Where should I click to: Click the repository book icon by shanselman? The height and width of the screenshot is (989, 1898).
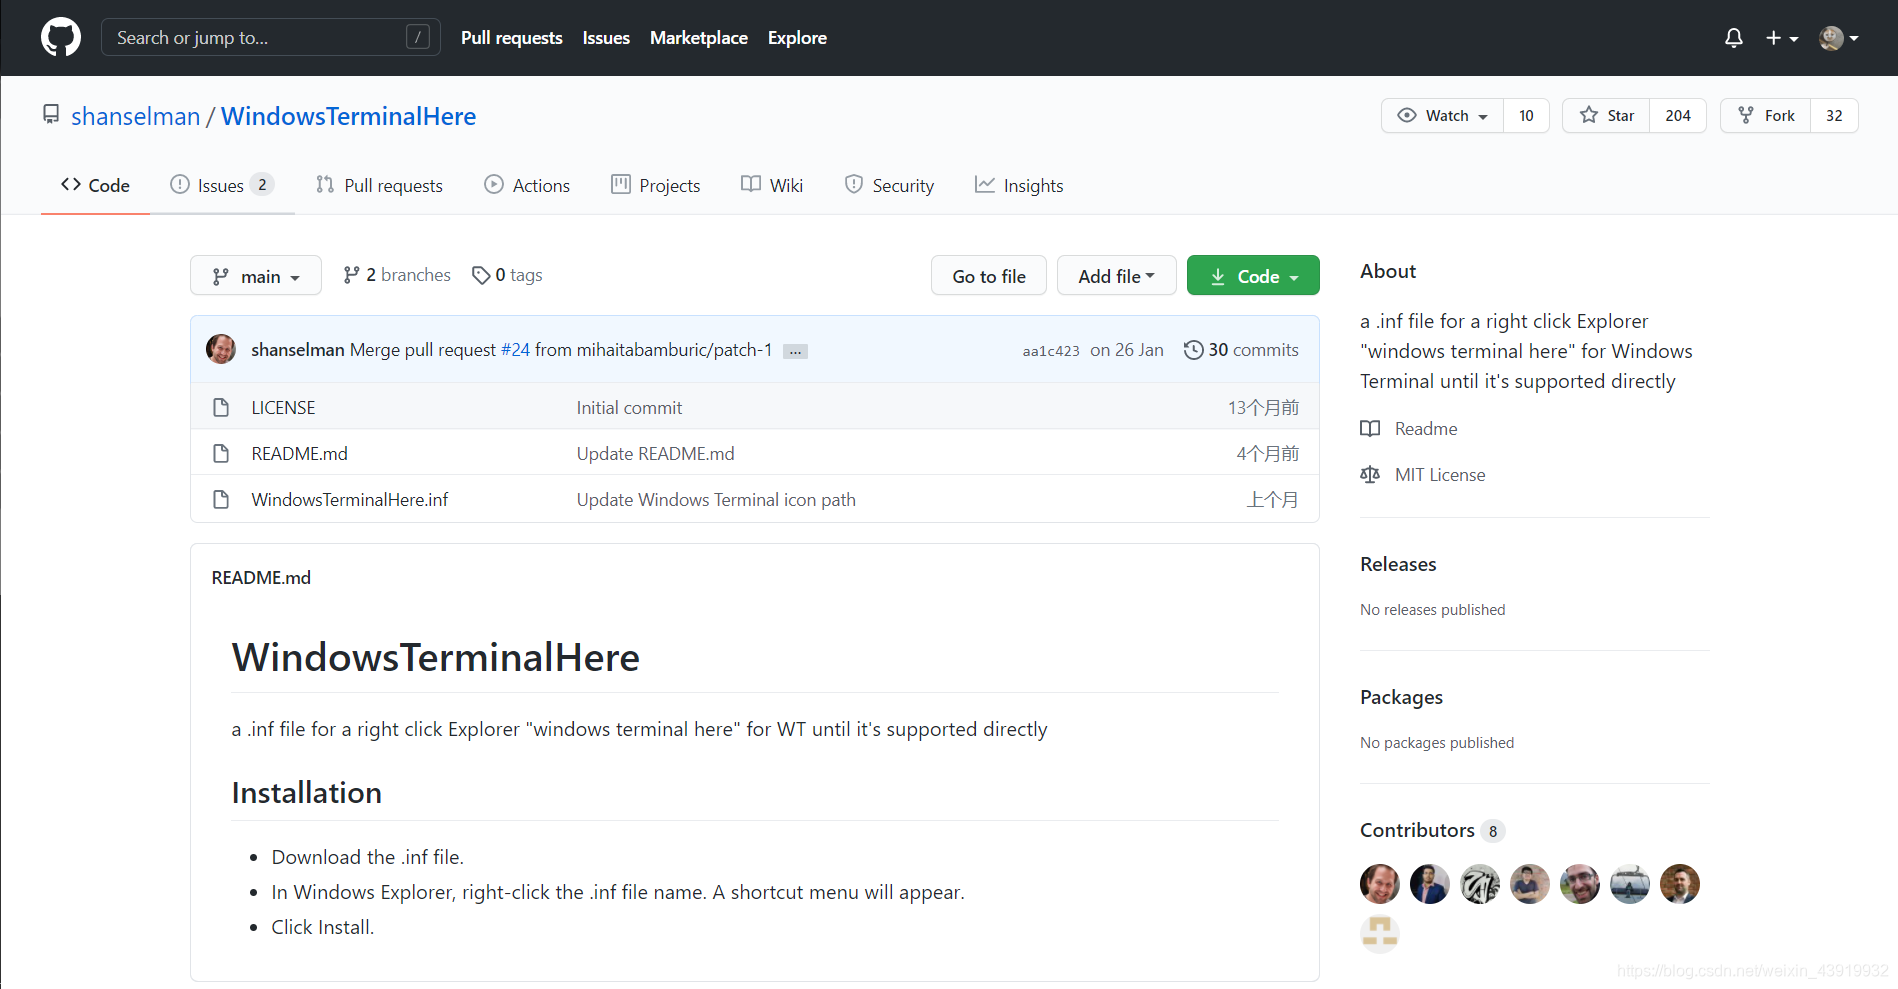(x=51, y=115)
